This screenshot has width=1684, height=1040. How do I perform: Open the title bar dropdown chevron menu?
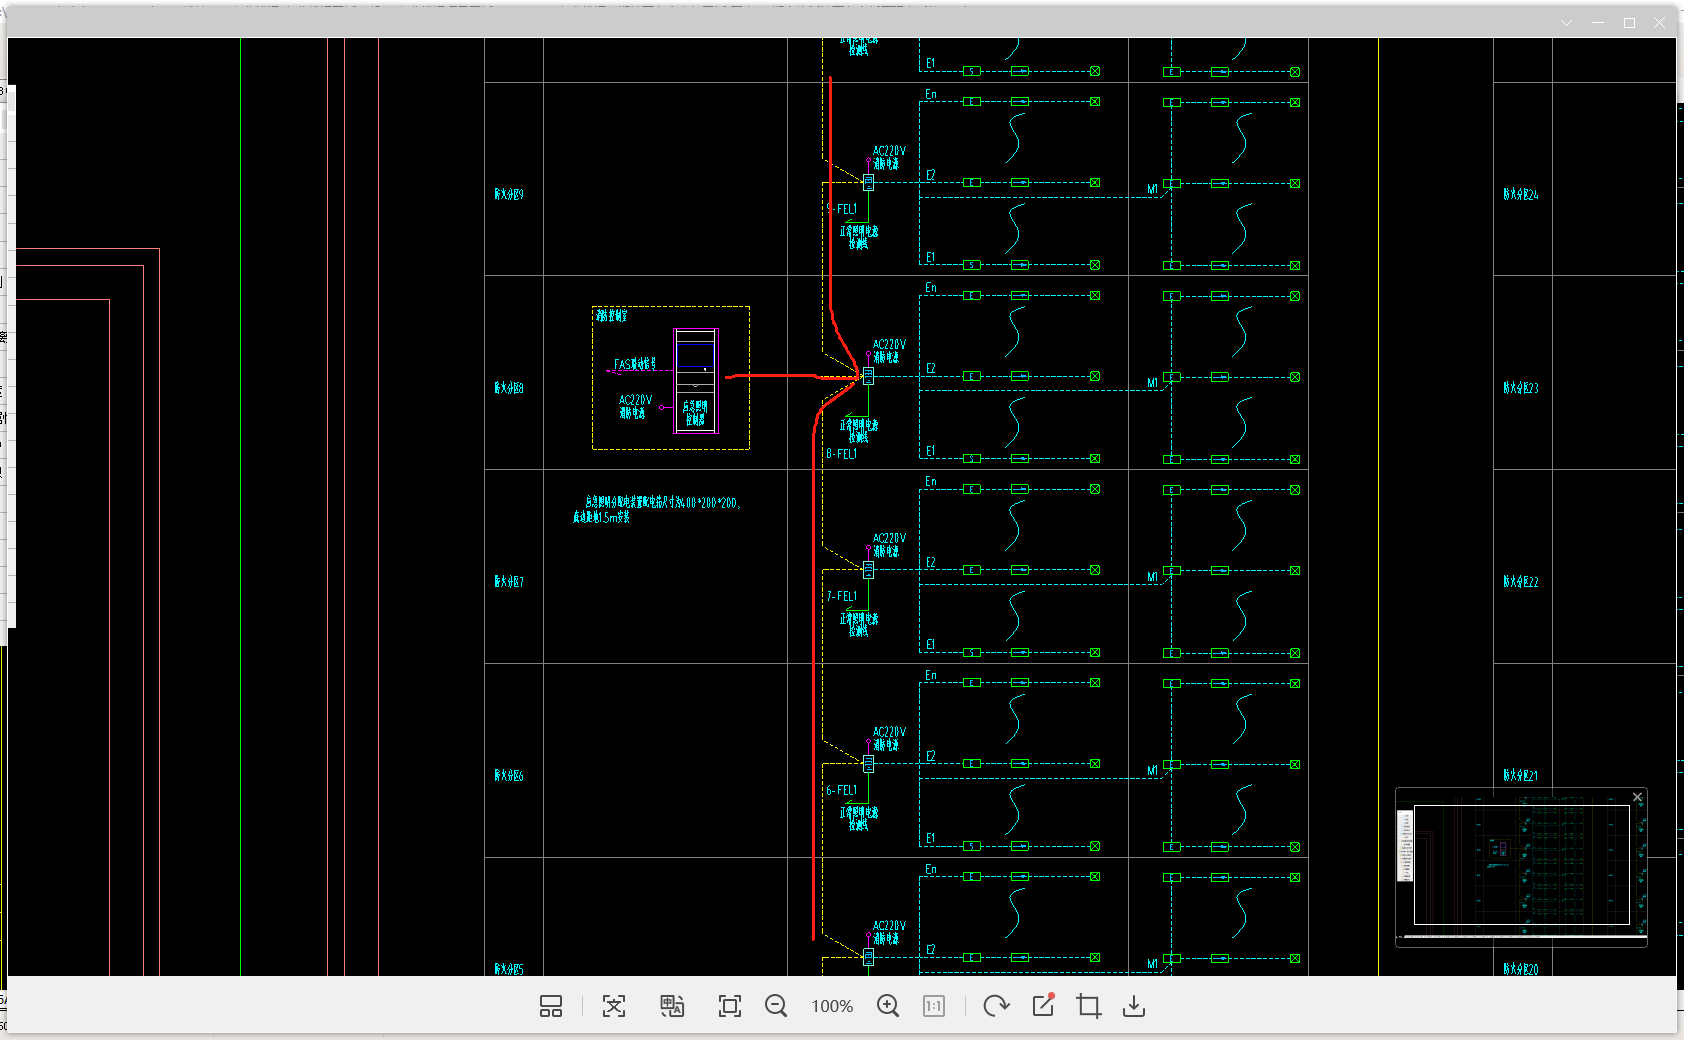1567,22
